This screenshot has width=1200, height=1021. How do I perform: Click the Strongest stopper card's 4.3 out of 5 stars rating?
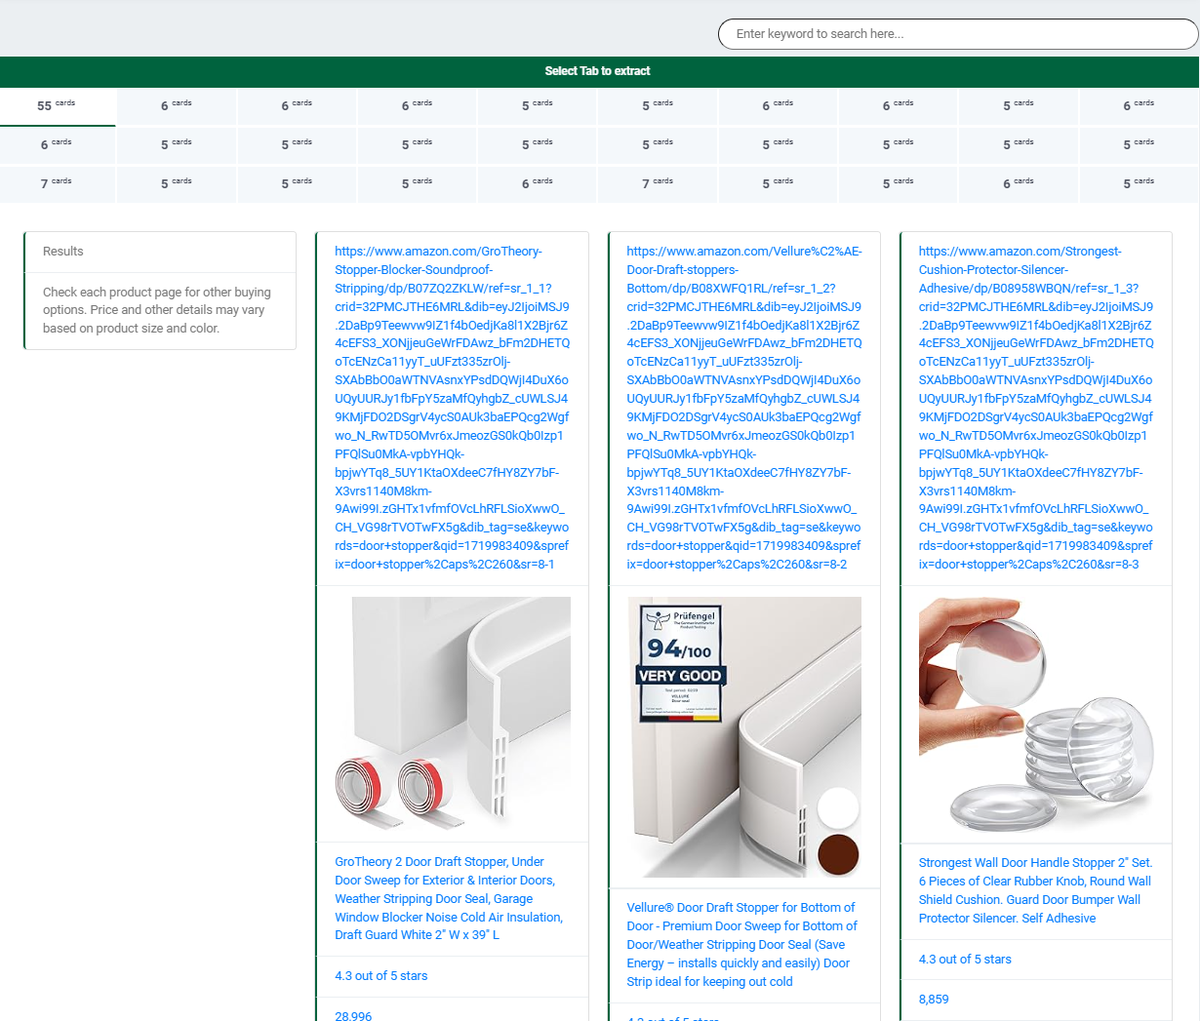[x=965, y=959]
